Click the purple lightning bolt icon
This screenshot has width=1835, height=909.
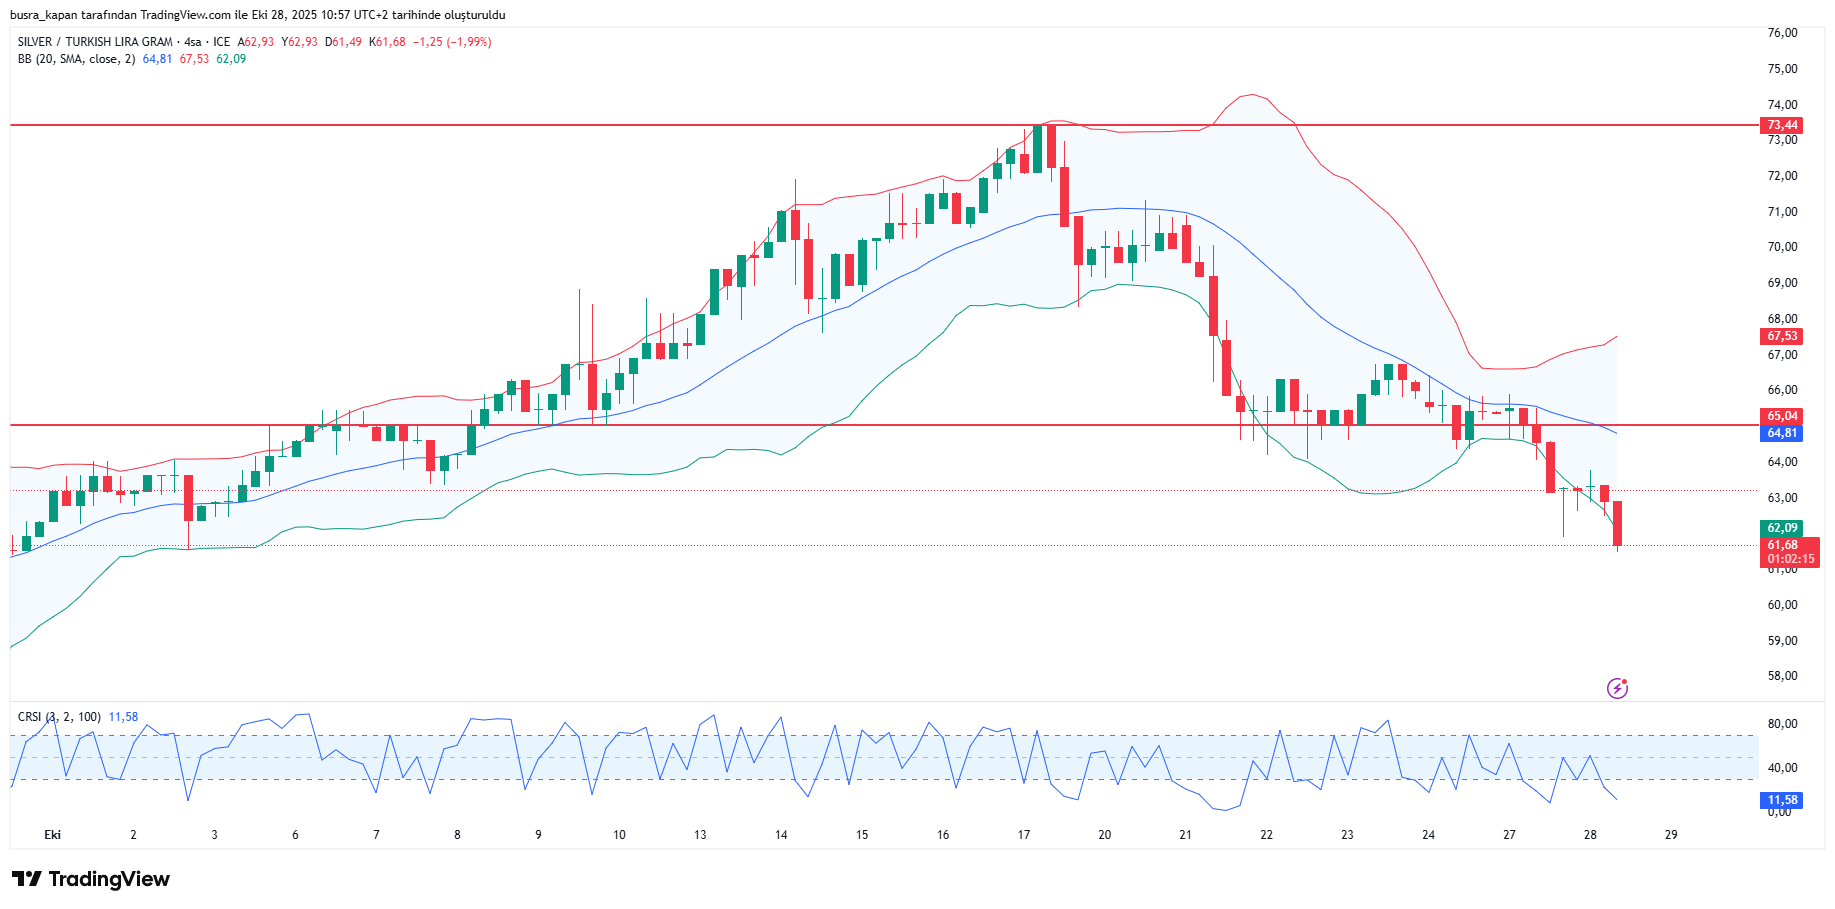(x=1617, y=688)
